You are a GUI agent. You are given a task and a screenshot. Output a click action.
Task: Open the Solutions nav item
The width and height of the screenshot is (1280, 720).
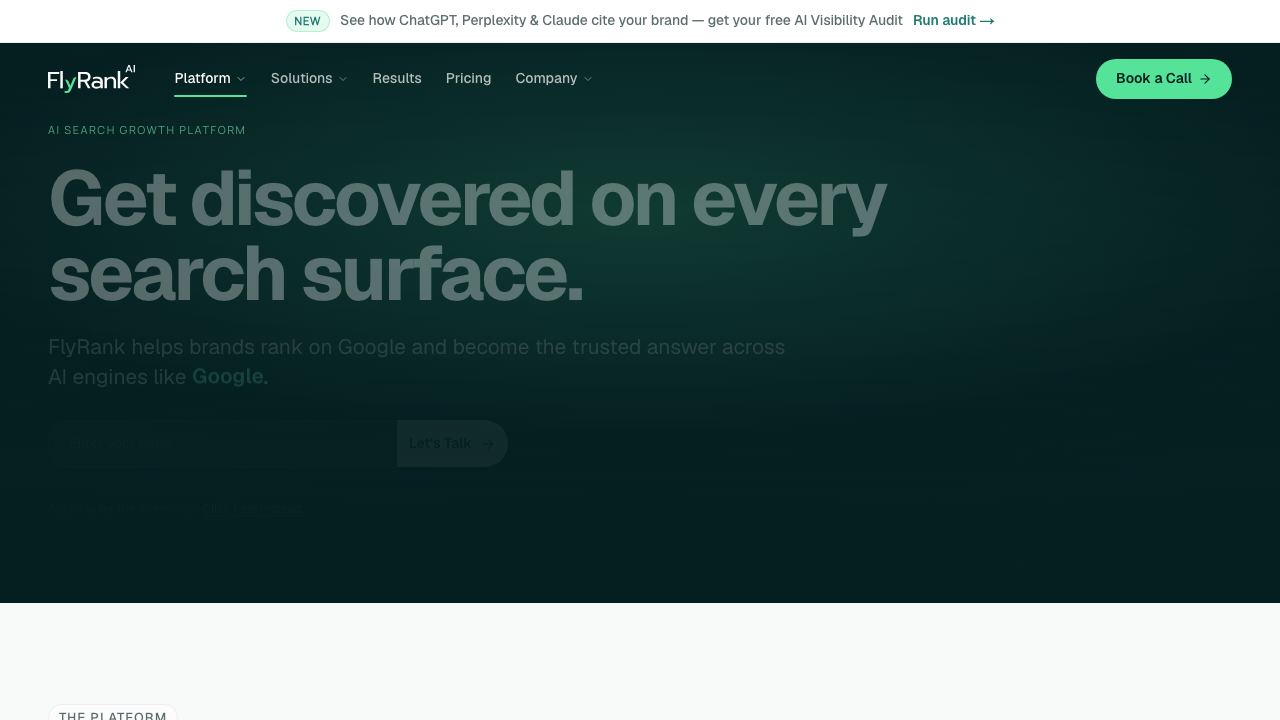309,78
